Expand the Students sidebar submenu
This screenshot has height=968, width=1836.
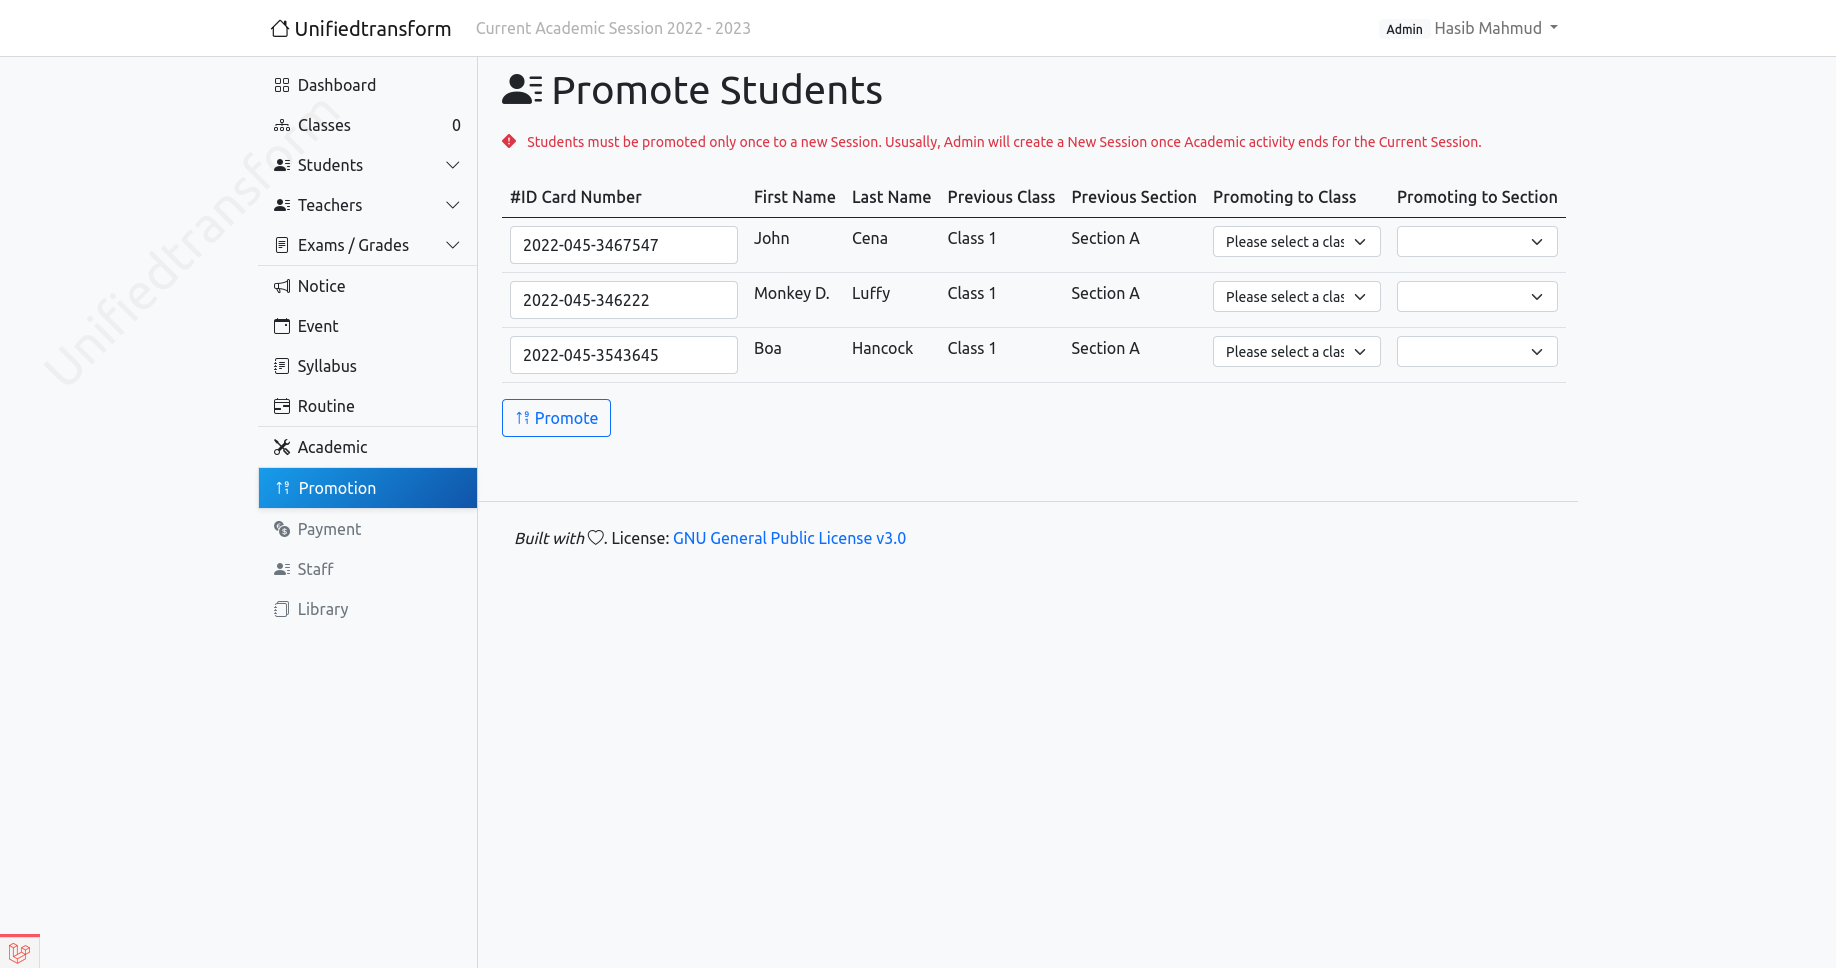click(x=367, y=165)
